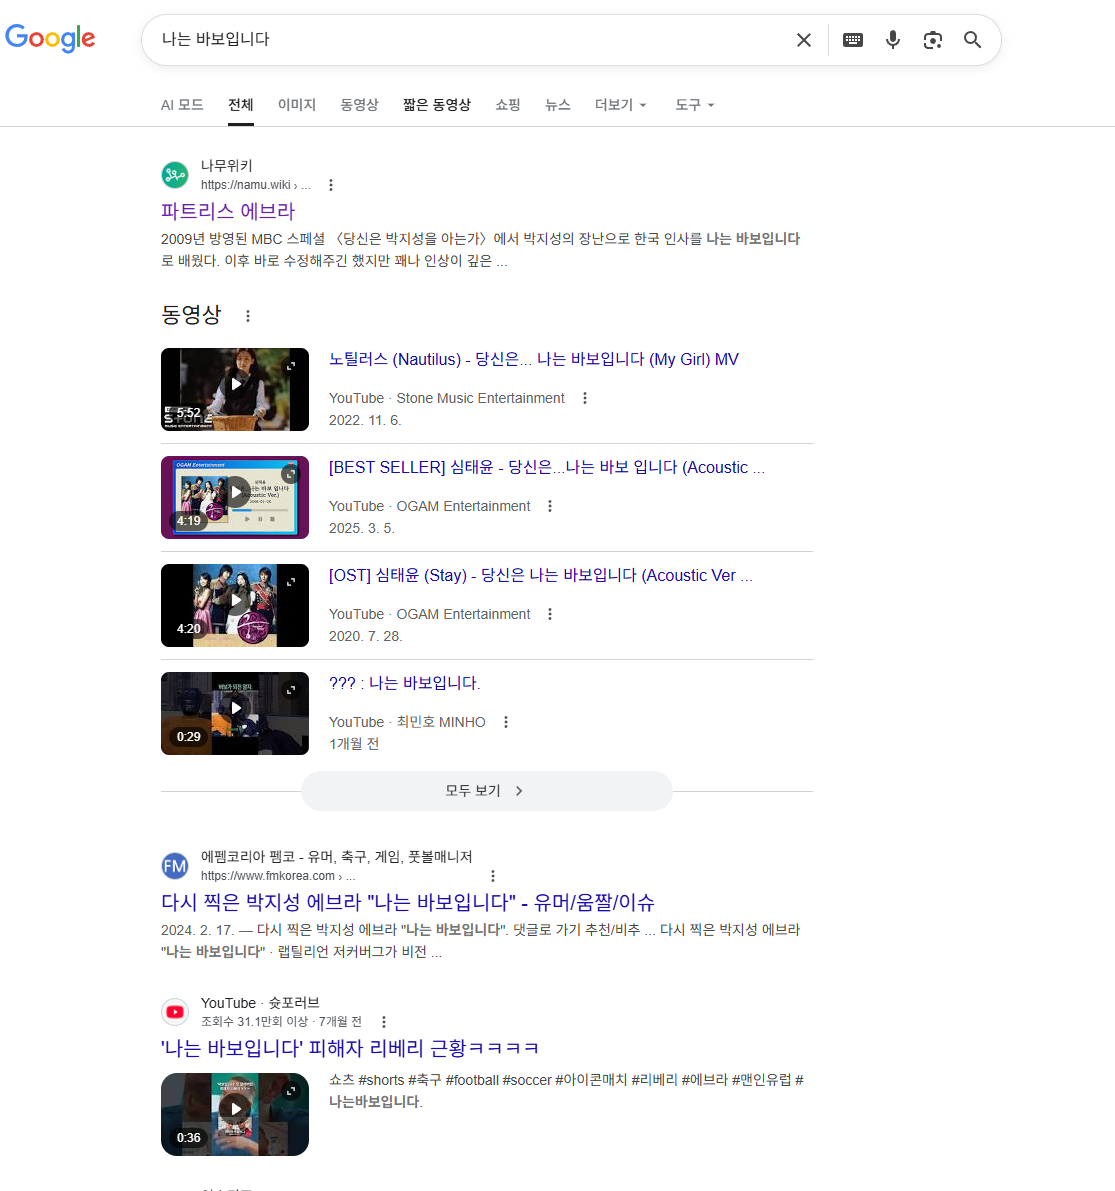The height and width of the screenshot is (1191, 1115).
Task: Clear the search box with the X icon
Action: (803, 40)
